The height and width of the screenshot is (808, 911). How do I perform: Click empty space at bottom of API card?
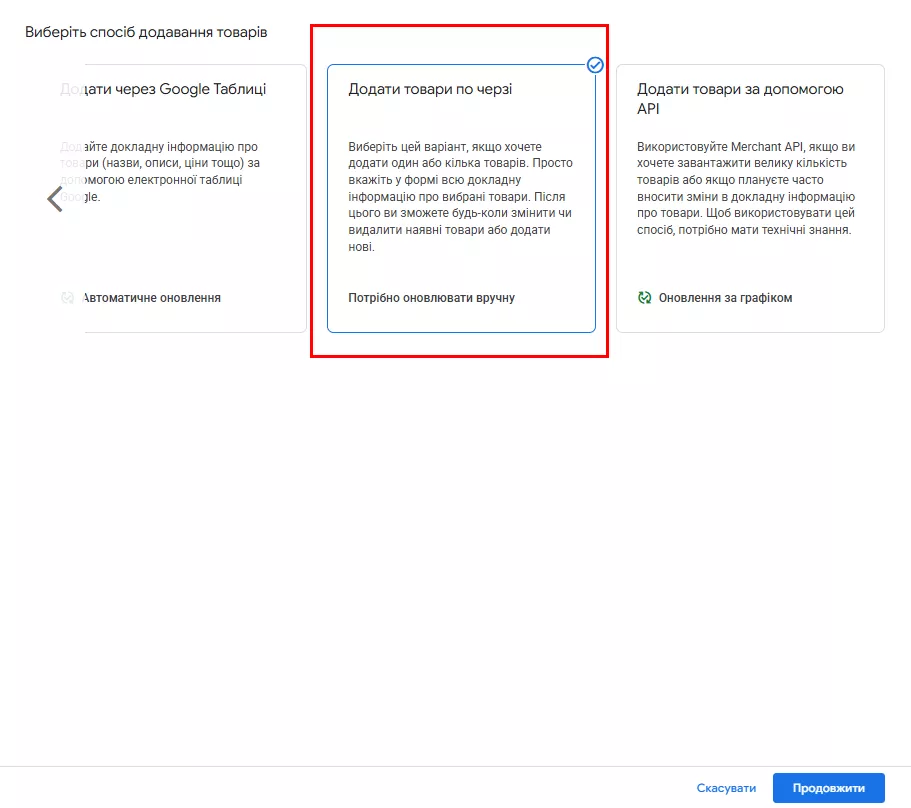click(x=750, y=320)
